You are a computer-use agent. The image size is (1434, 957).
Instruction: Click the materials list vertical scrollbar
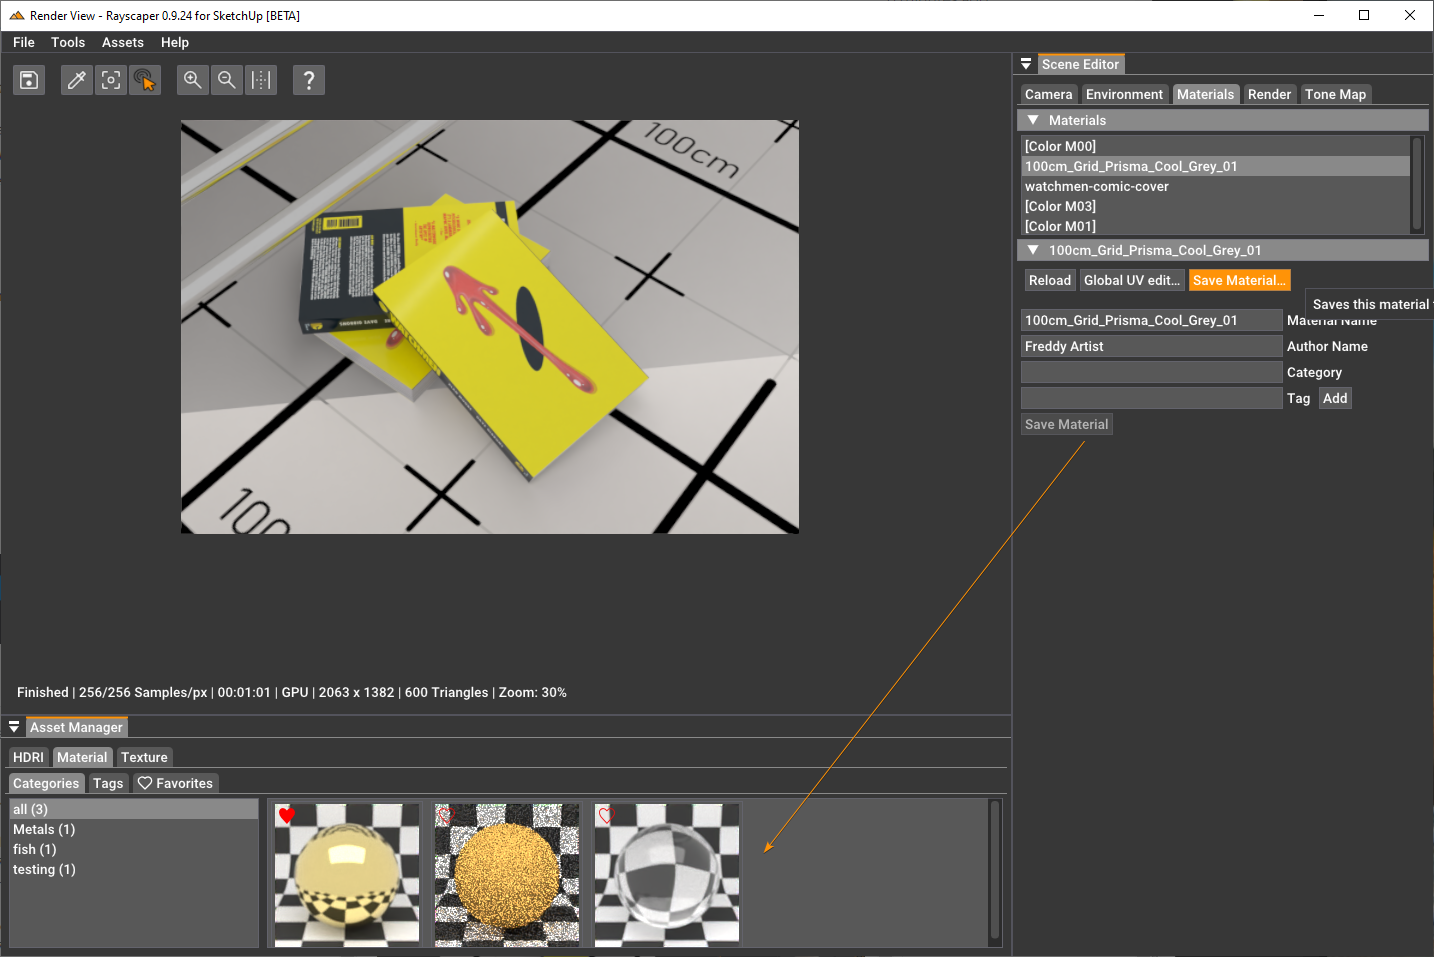(x=1416, y=185)
